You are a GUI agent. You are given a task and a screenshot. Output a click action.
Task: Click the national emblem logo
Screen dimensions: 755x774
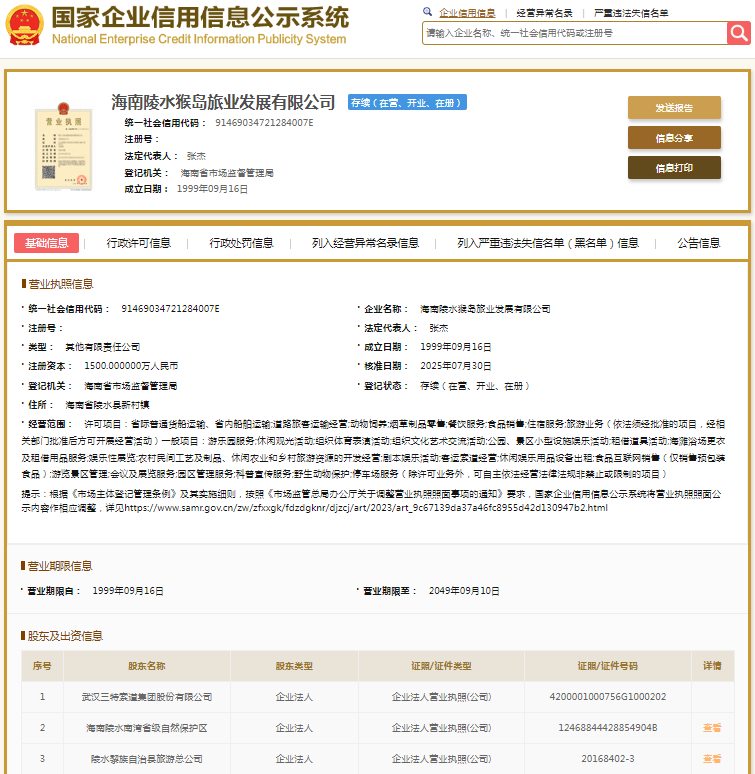coord(24,25)
